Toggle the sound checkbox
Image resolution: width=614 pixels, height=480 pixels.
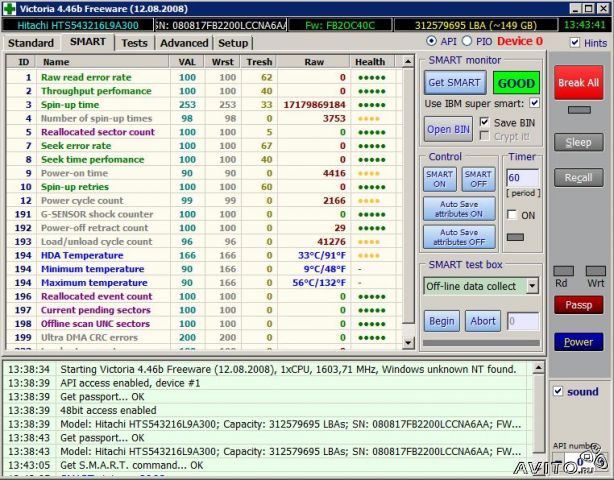(558, 391)
